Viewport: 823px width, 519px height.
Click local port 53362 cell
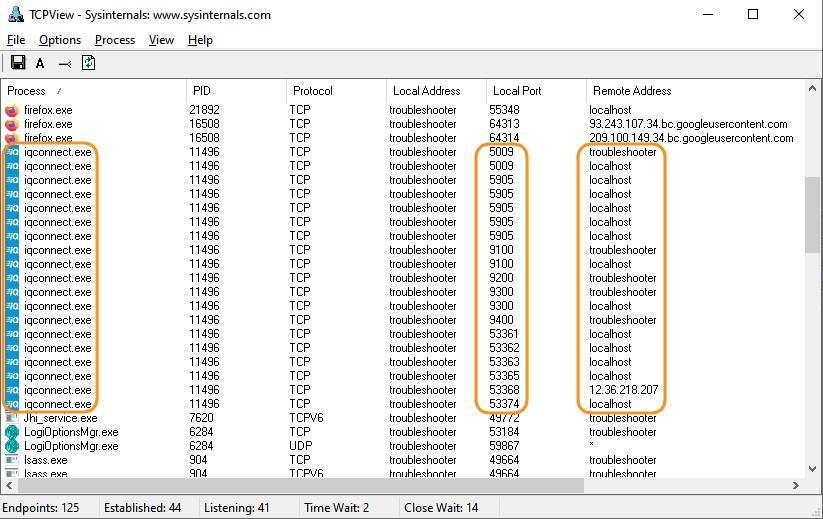pos(504,348)
